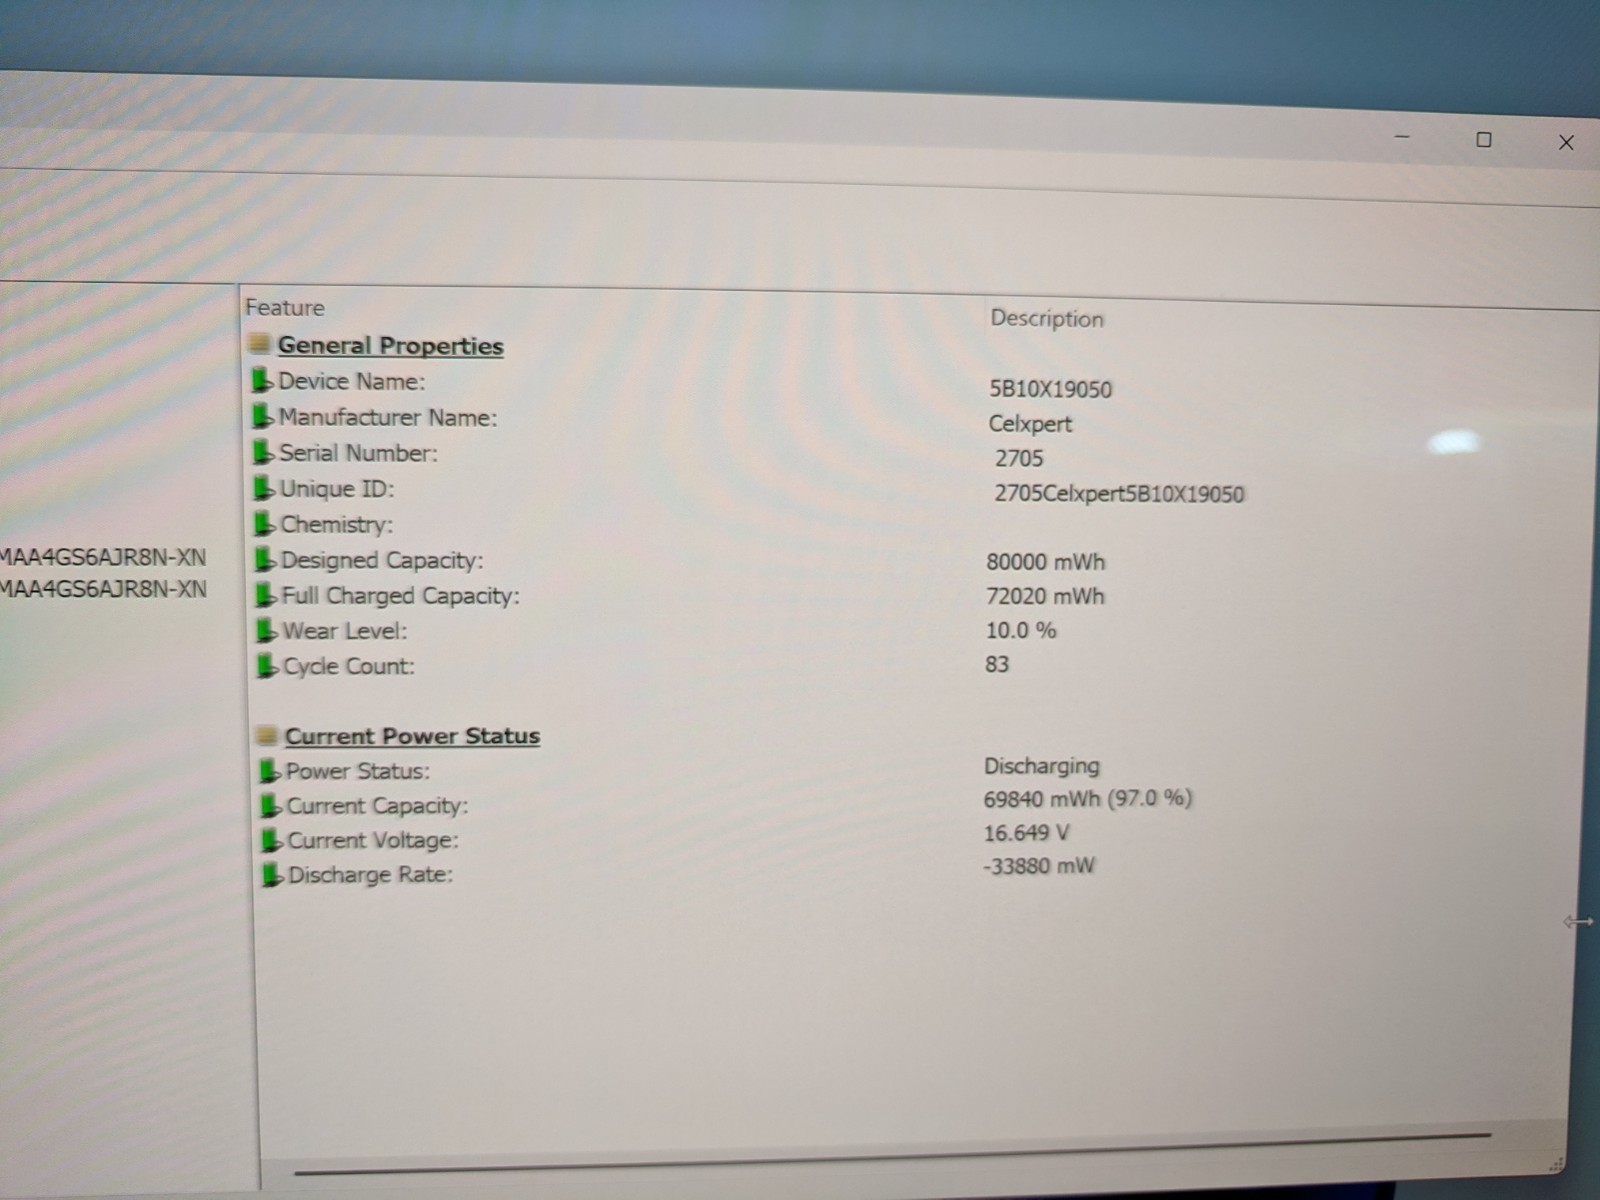Viewport: 1600px width, 1200px height.
Task: Click the Current Capacity battery icon
Action: [271, 806]
